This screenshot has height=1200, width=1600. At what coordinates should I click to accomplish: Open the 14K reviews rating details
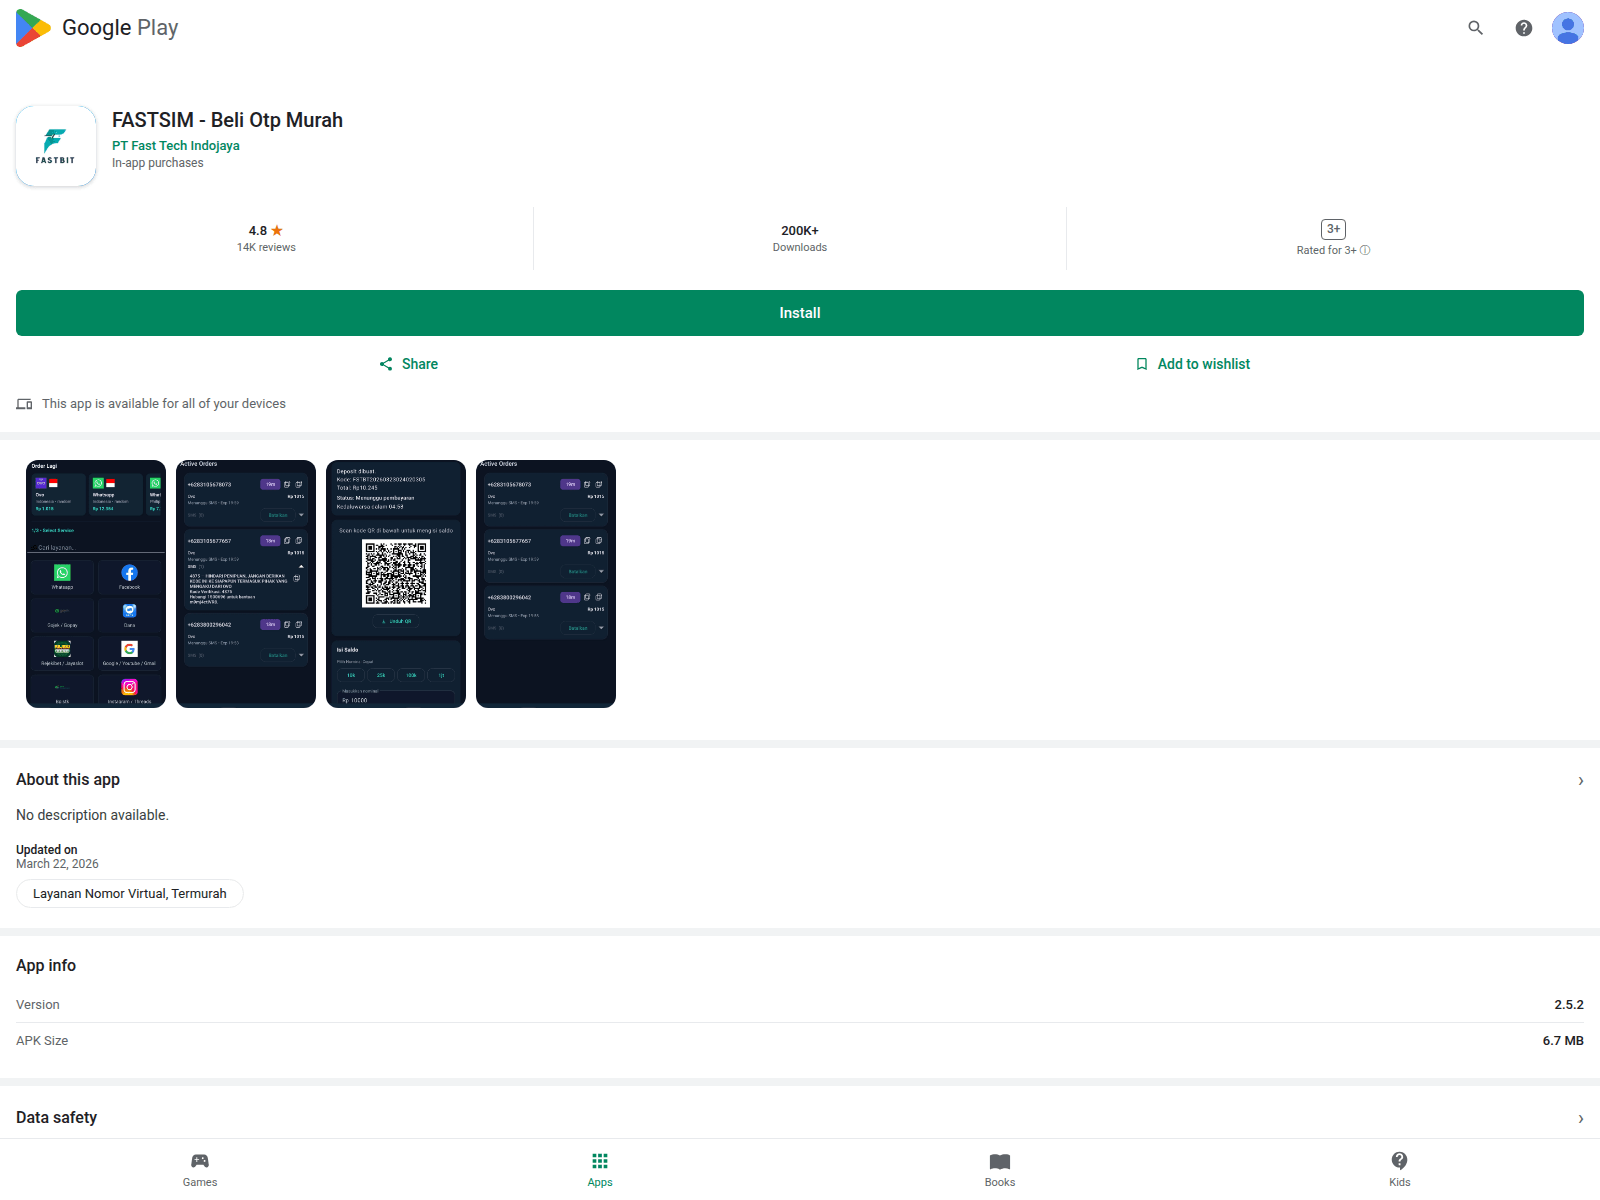coord(266,246)
